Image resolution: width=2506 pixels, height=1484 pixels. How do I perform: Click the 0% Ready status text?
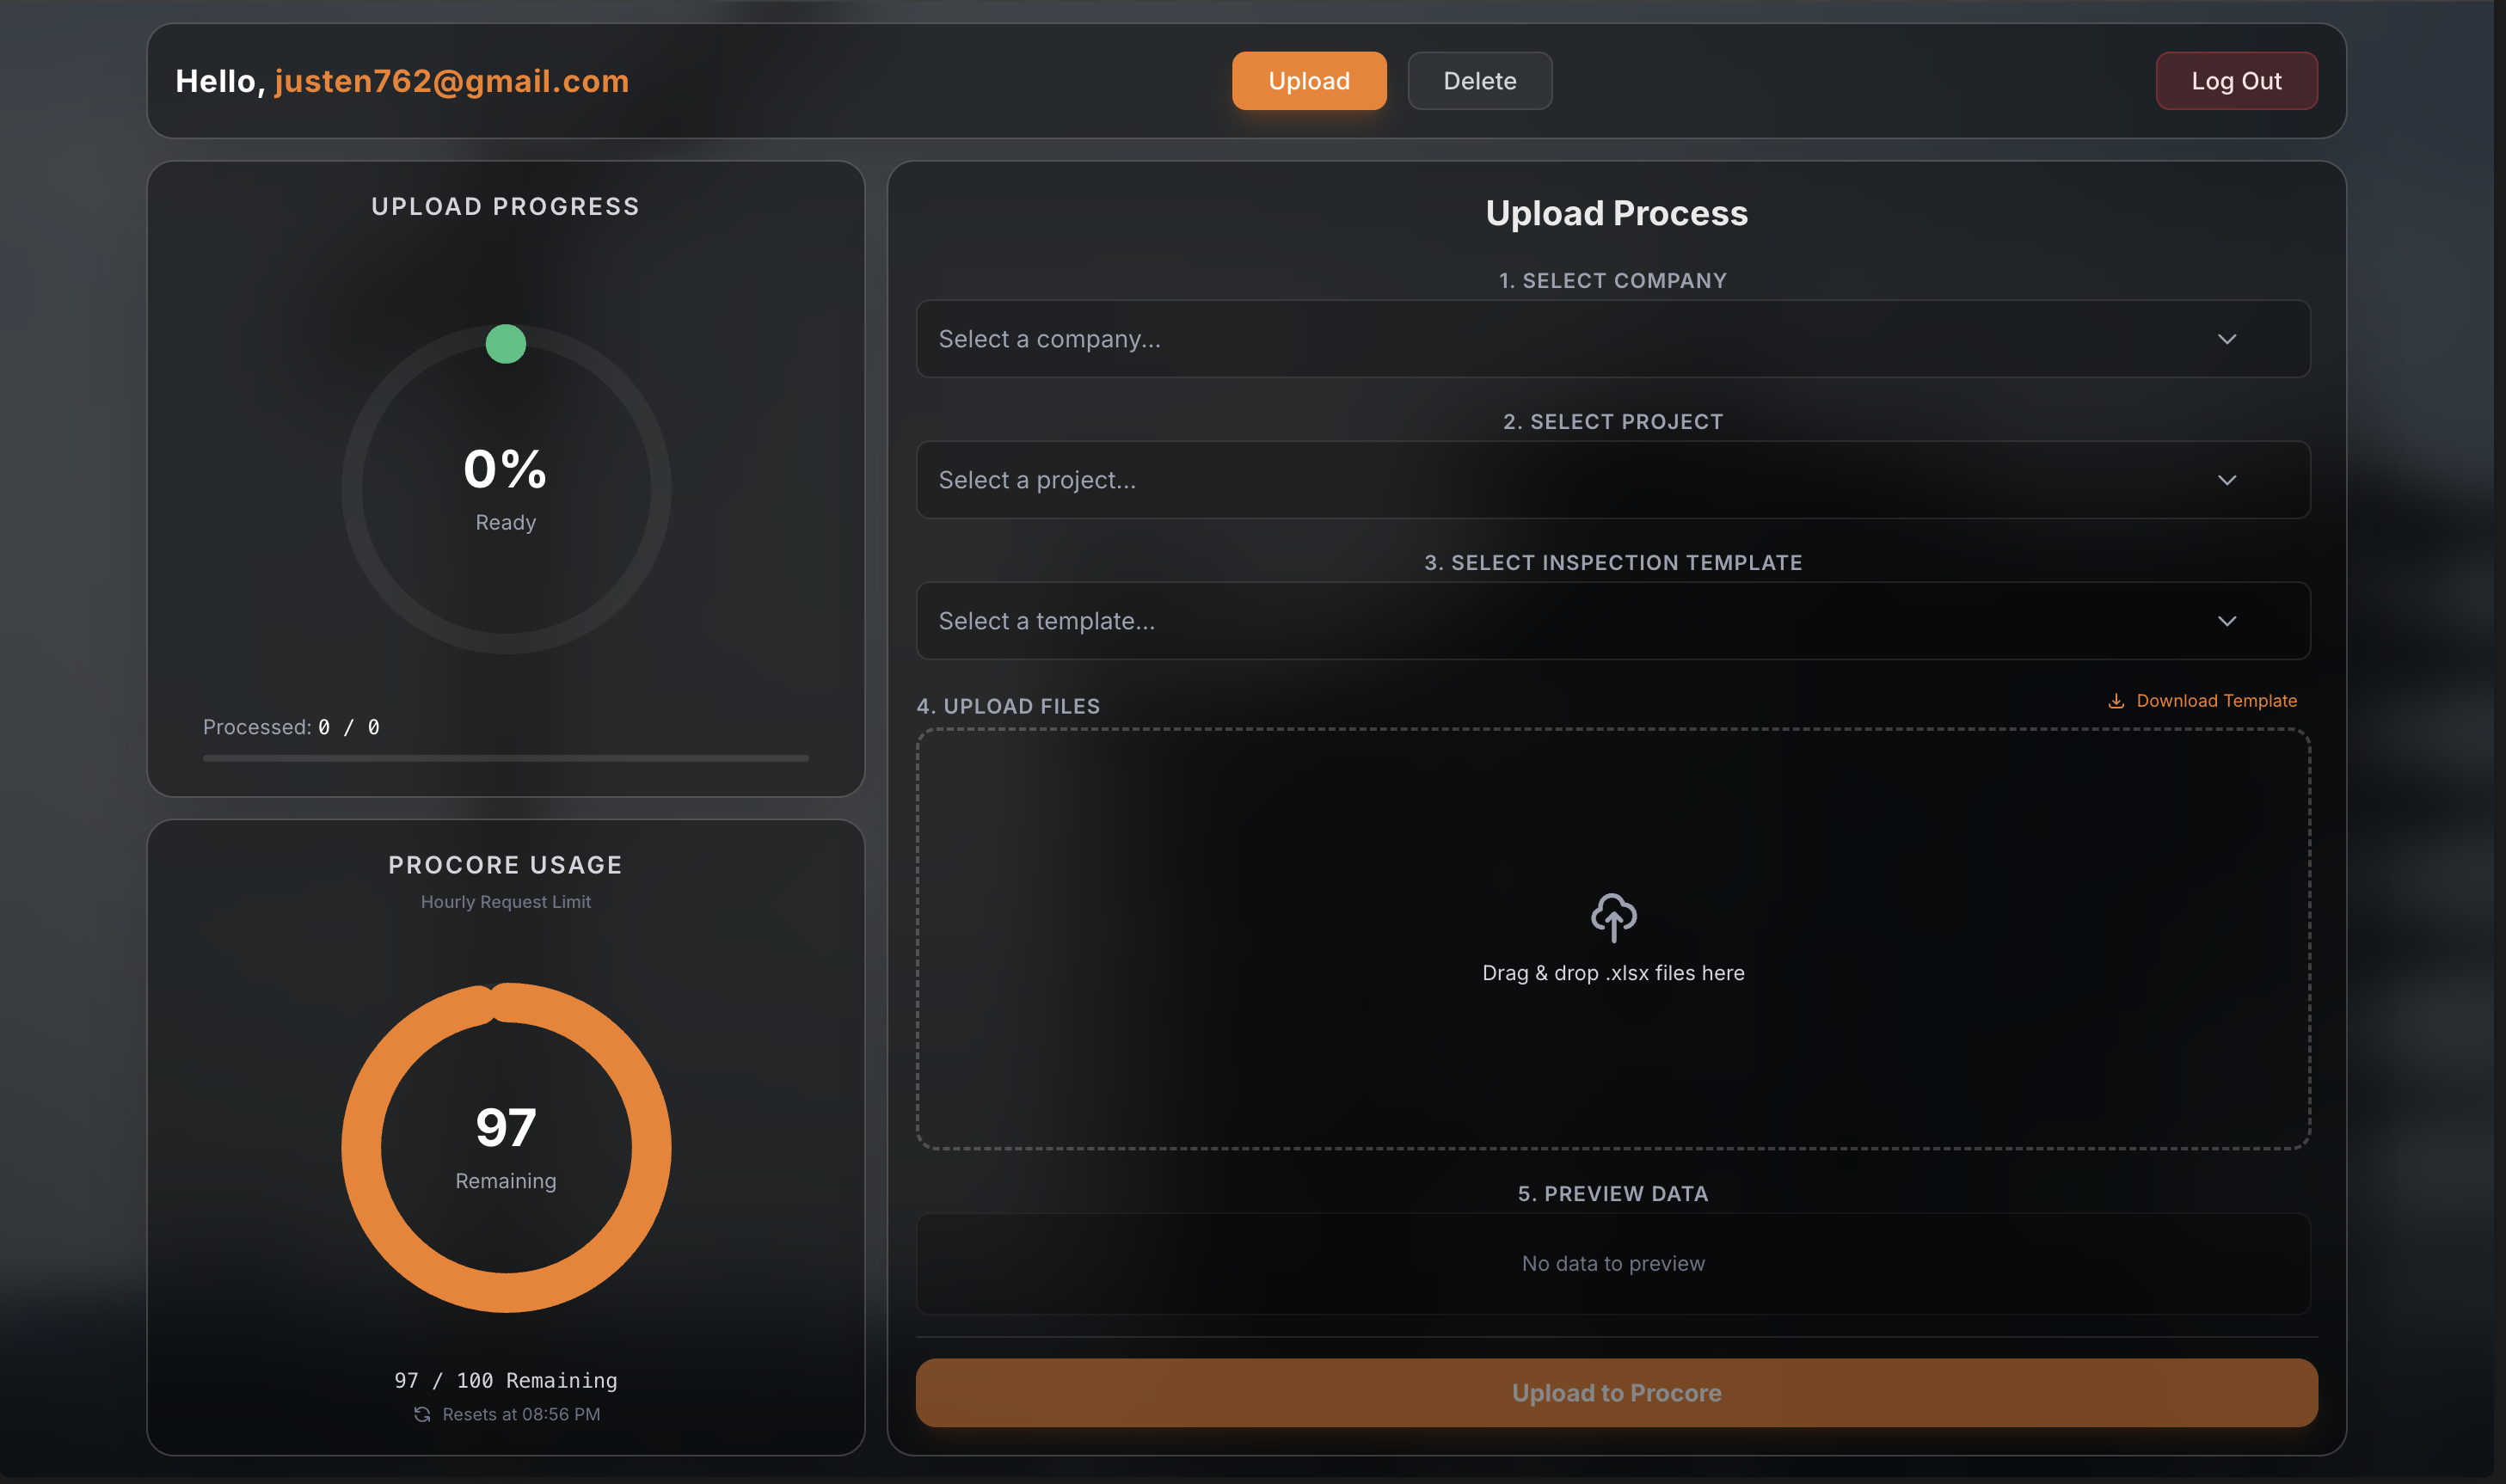point(506,489)
